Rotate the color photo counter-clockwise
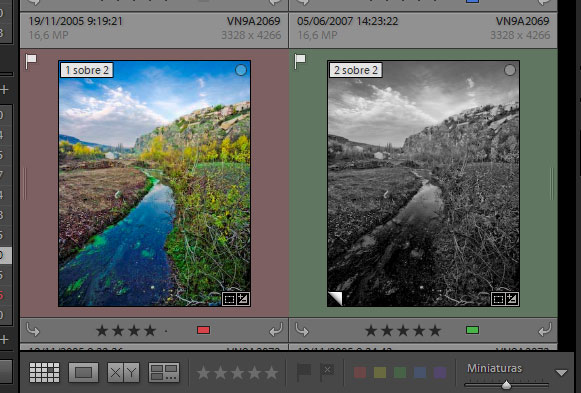581x393 pixels. pyautogui.click(x=33, y=329)
